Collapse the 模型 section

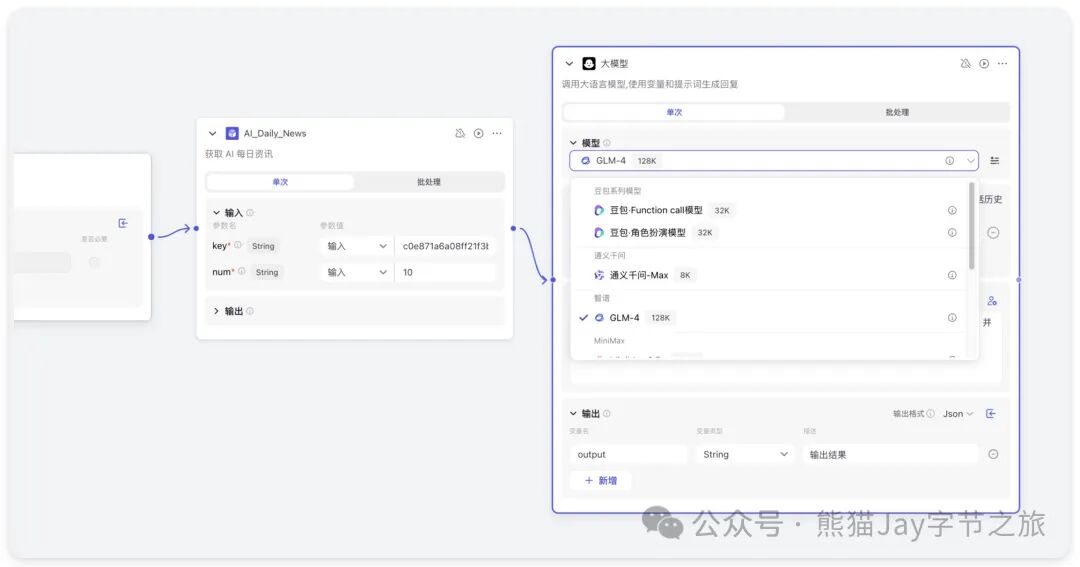[573, 143]
